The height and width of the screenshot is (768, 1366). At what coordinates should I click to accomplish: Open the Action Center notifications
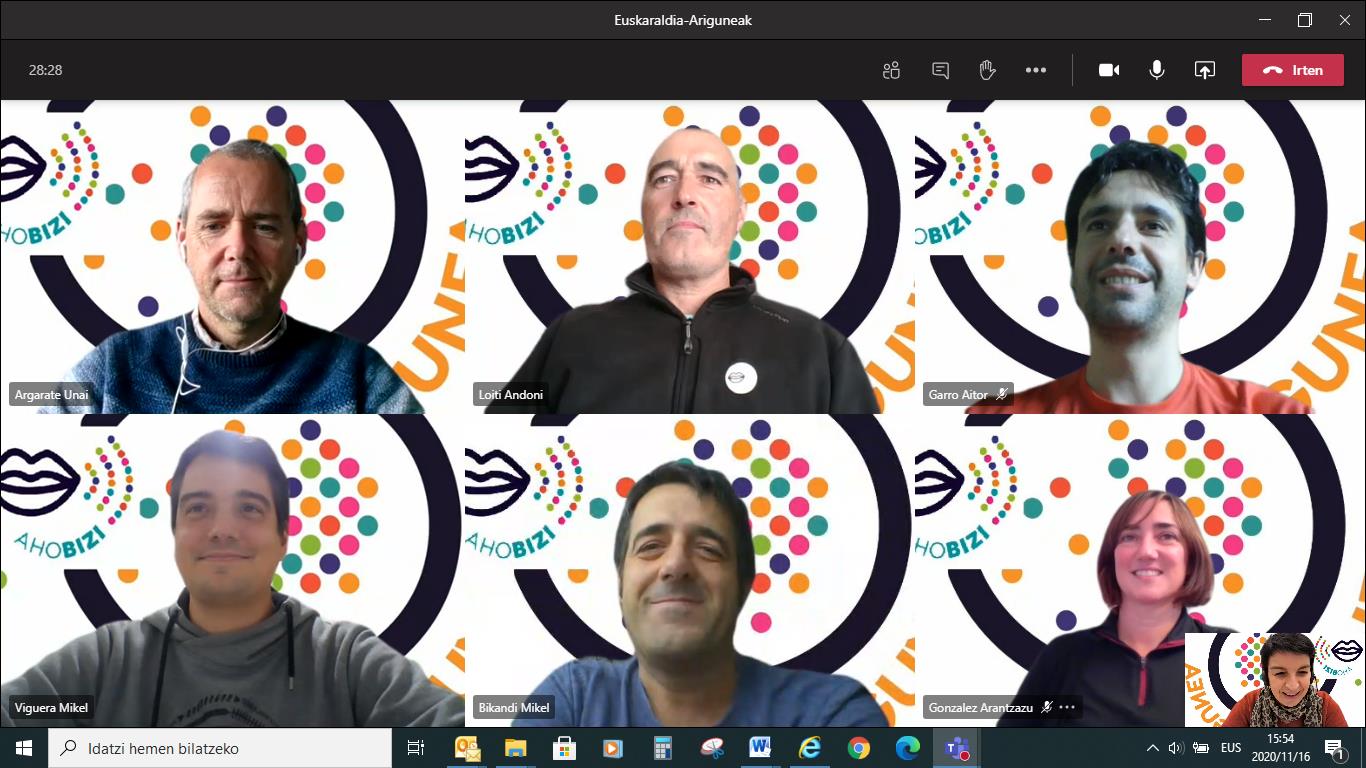1336,748
